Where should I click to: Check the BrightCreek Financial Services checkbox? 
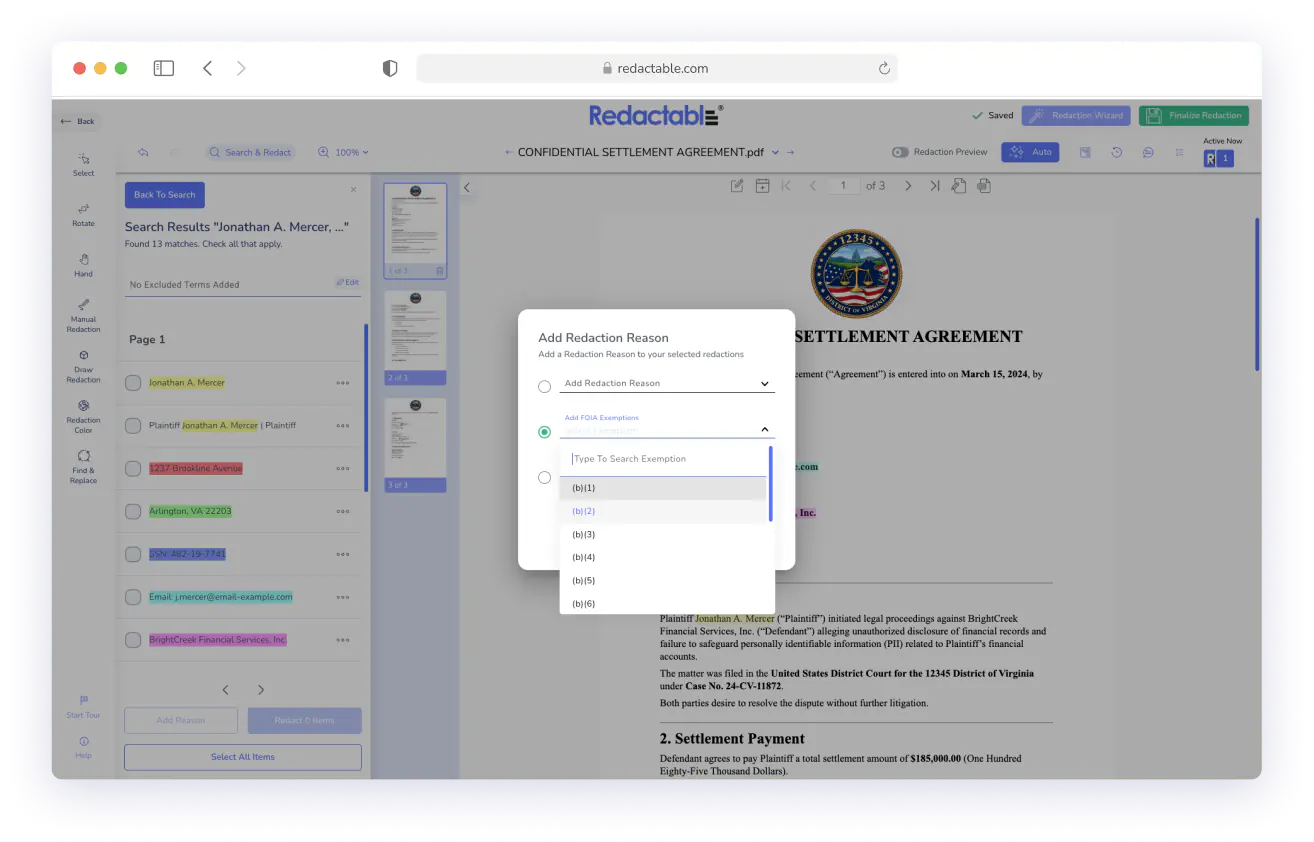tap(133, 640)
